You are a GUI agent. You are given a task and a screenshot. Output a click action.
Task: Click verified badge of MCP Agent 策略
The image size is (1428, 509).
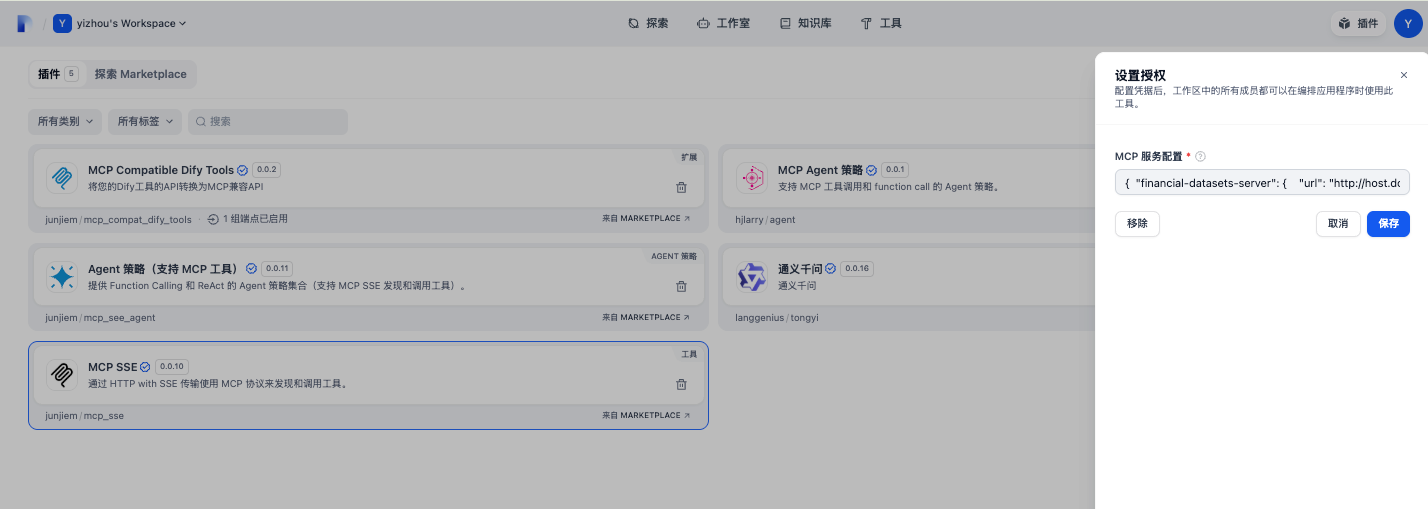(x=871, y=170)
